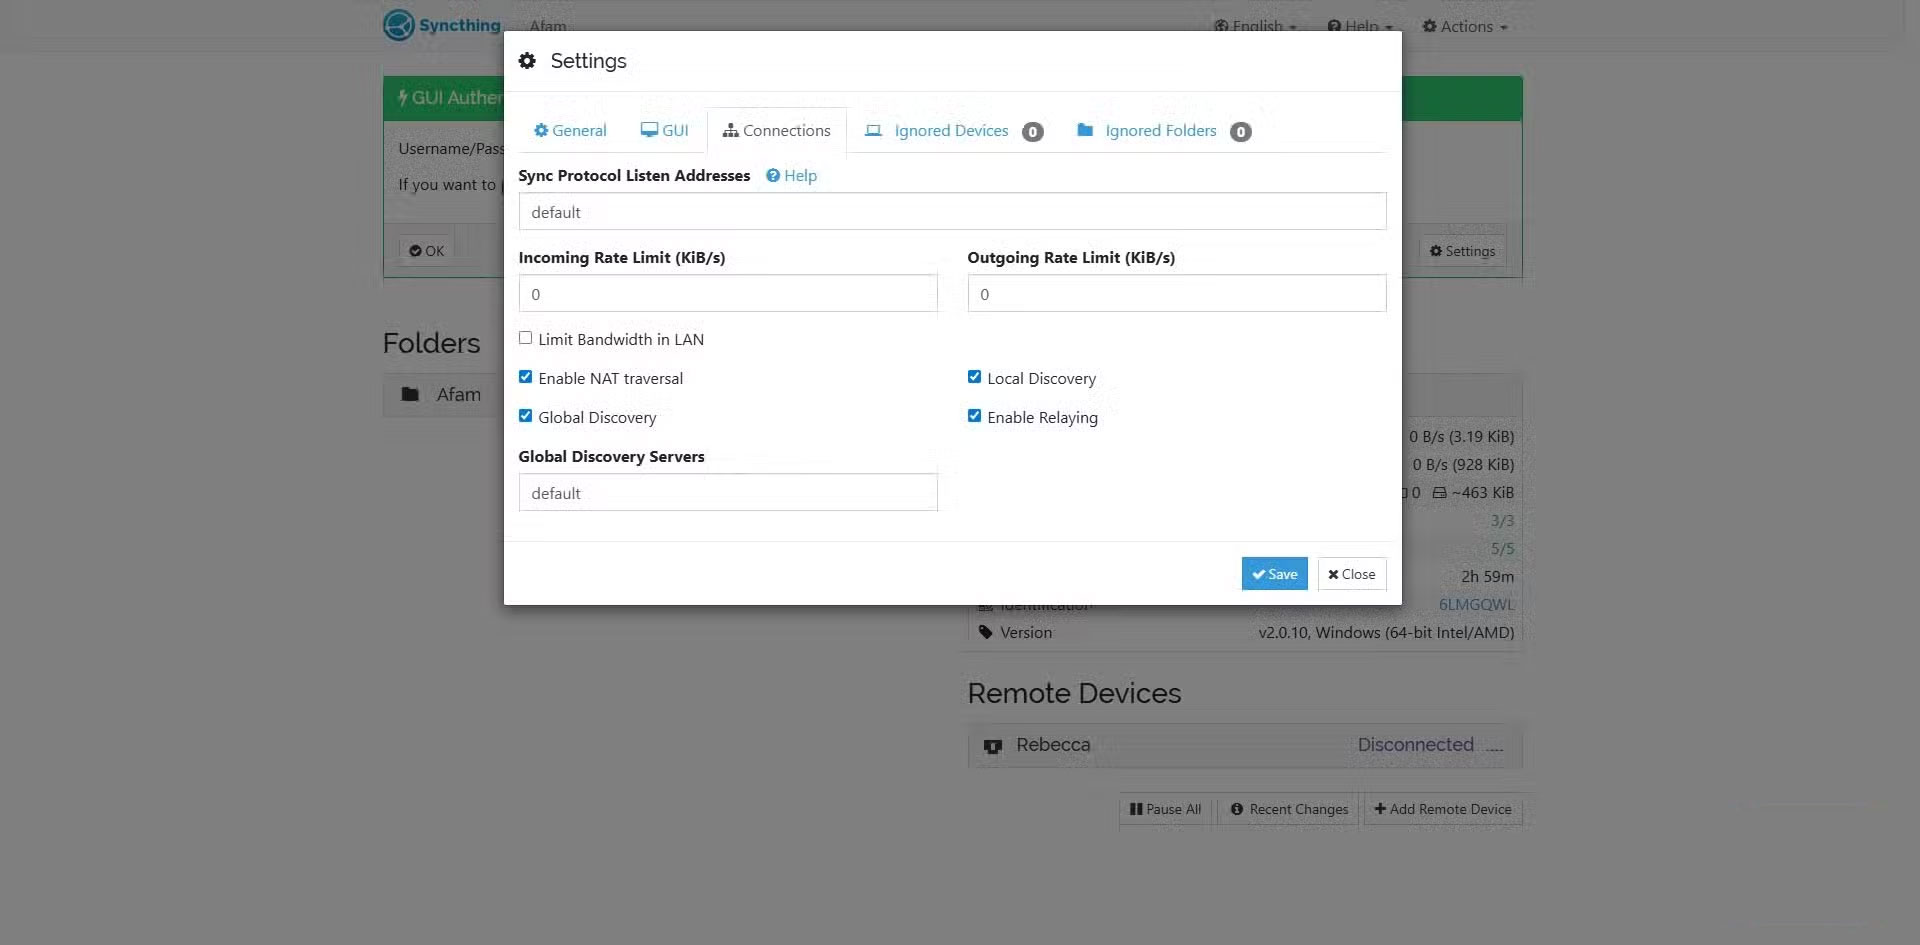This screenshot has width=1920, height=945.
Task: Toggle the Enable Relaying checkbox
Action: point(974,417)
